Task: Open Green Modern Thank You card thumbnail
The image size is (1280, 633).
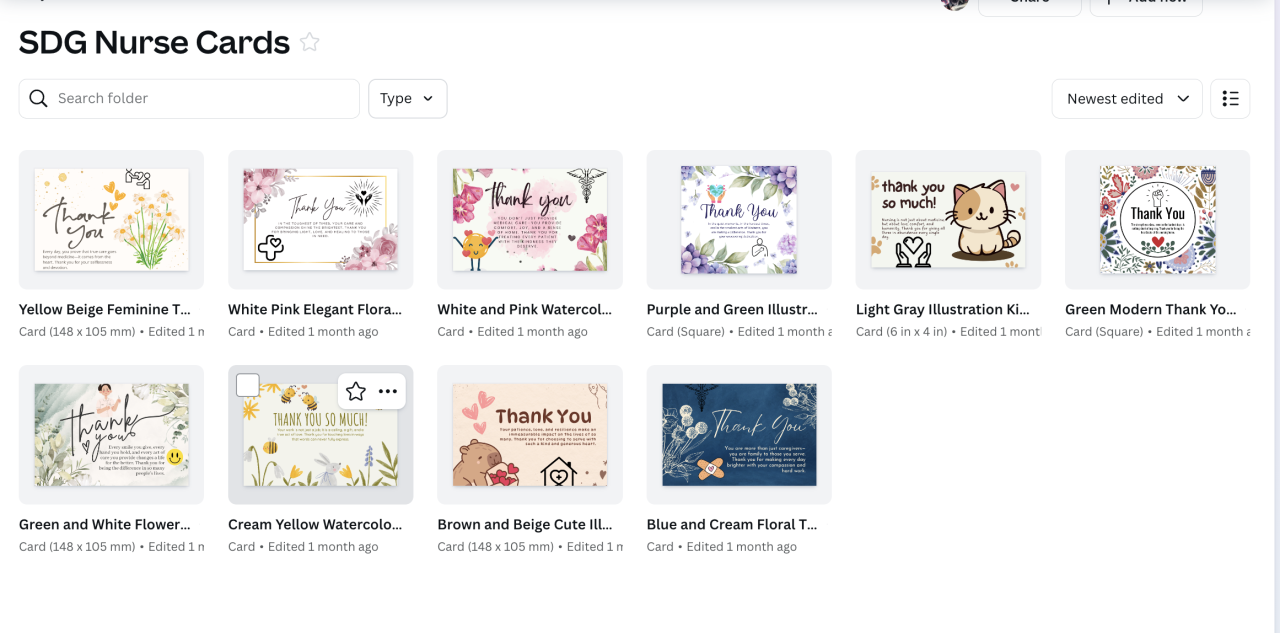Action: (x=1157, y=220)
